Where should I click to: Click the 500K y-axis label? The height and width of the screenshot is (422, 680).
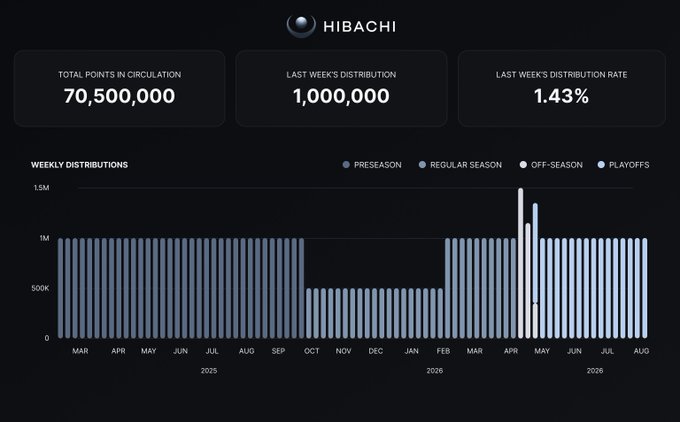(40, 288)
